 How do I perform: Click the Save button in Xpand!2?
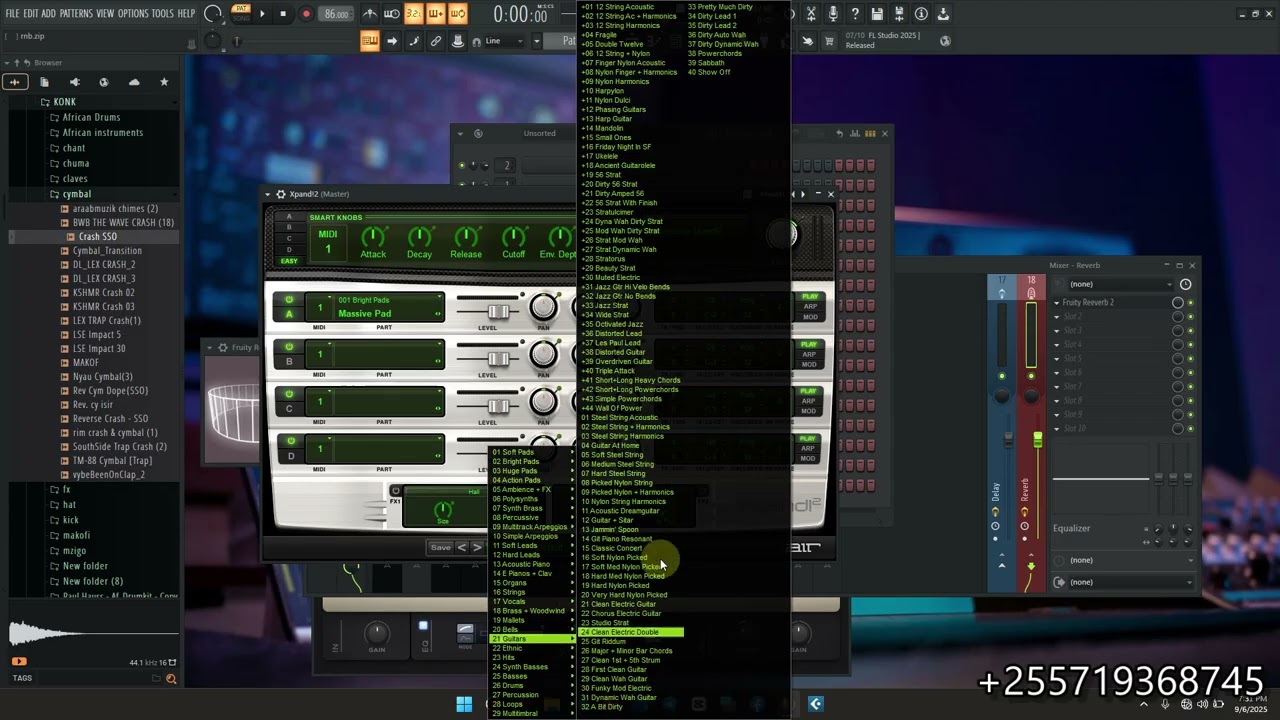(x=440, y=548)
